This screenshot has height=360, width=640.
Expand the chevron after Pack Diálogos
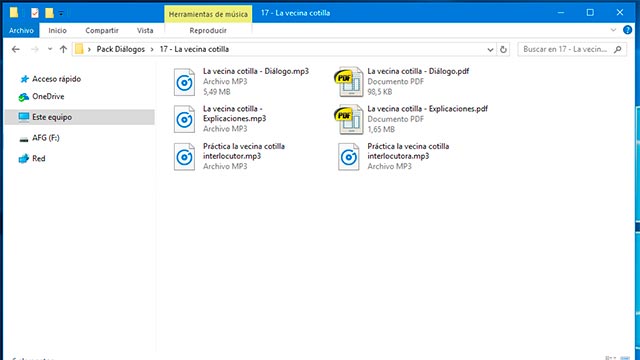click(x=152, y=49)
